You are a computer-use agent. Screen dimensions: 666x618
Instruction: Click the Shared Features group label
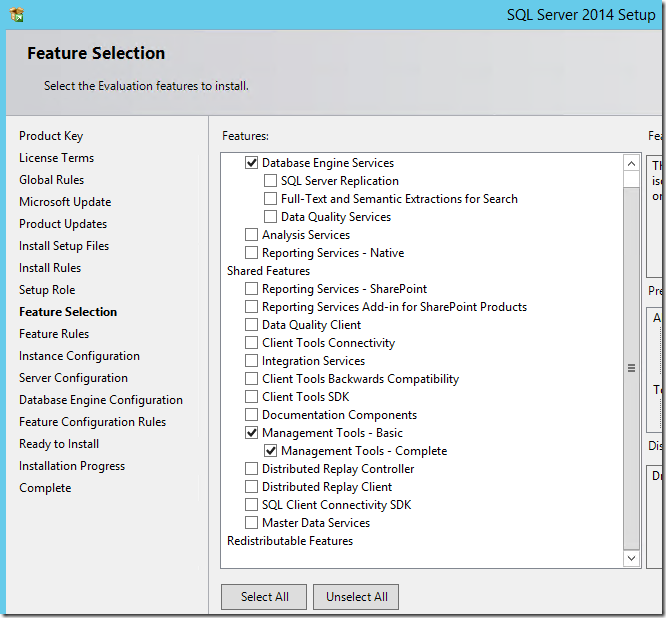[x=268, y=271]
